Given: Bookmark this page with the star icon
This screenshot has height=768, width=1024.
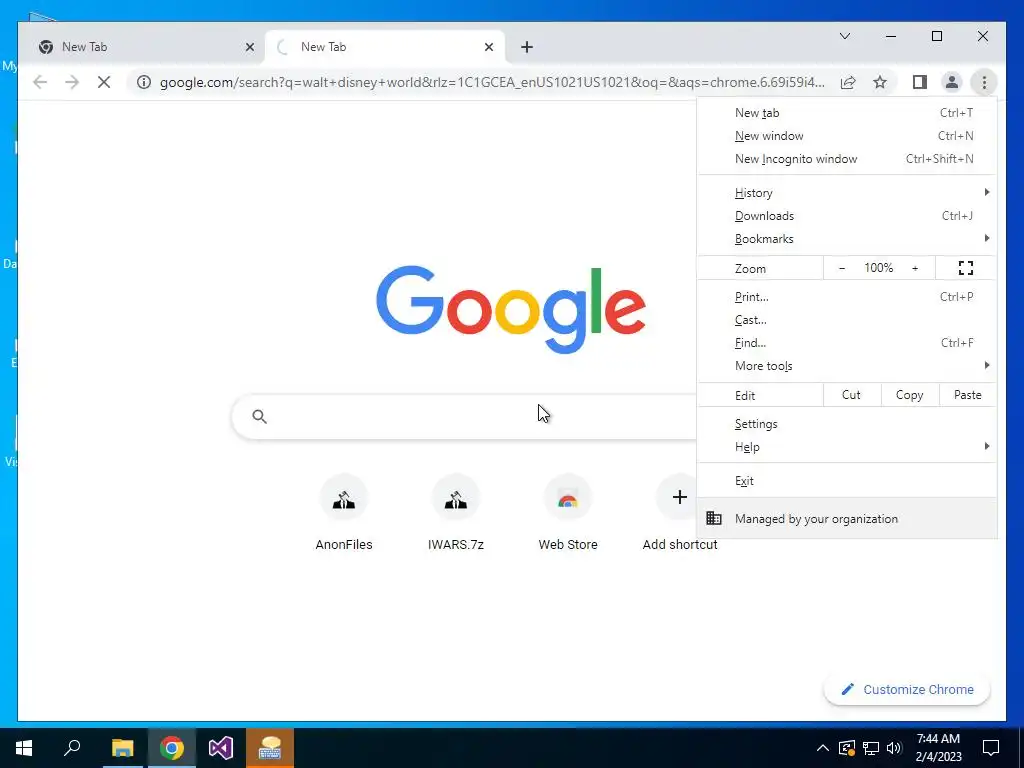Looking at the screenshot, I should (x=880, y=82).
